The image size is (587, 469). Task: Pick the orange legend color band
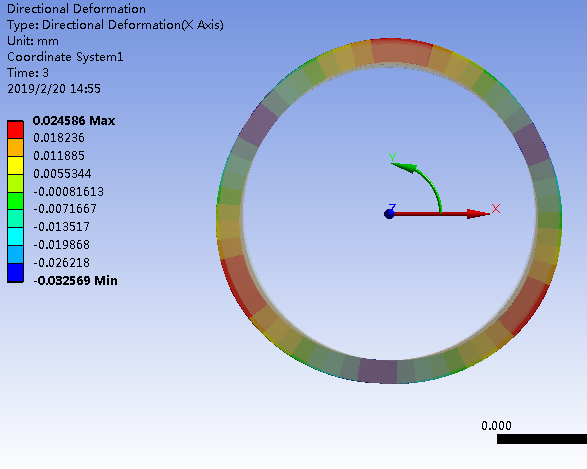point(15,147)
